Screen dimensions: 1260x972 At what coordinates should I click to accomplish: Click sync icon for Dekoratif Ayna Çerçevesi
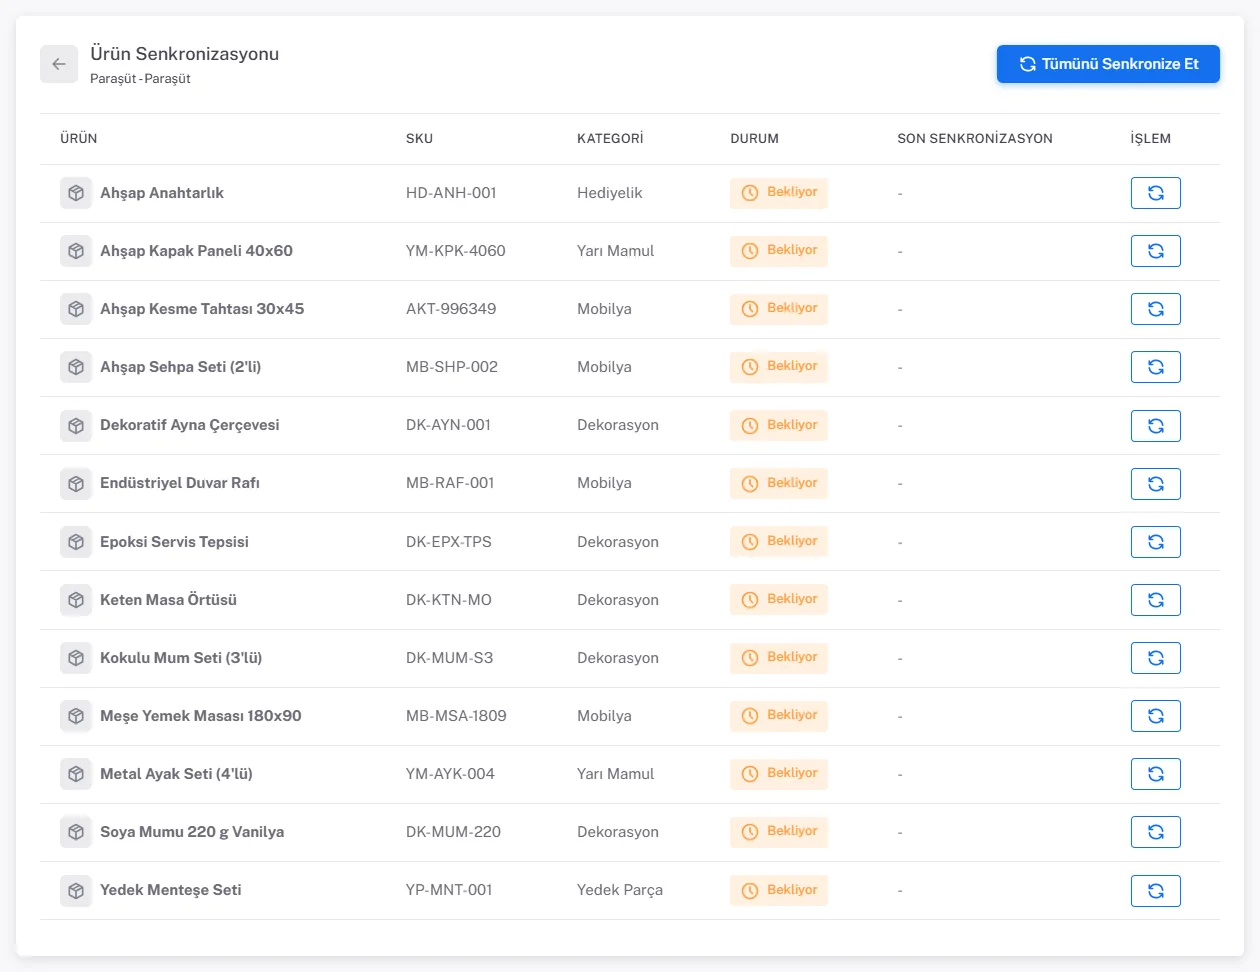[1155, 426]
